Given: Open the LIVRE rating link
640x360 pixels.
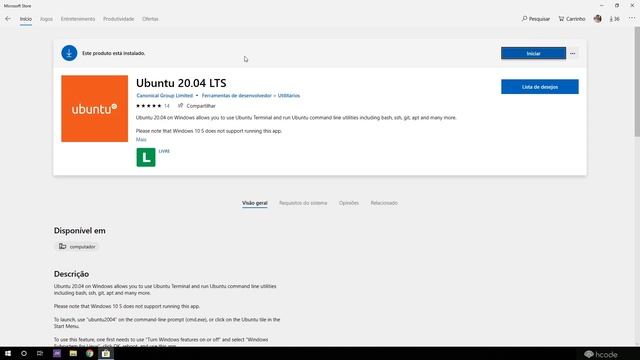Looking at the screenshot, I should click(x=164, y=151).
